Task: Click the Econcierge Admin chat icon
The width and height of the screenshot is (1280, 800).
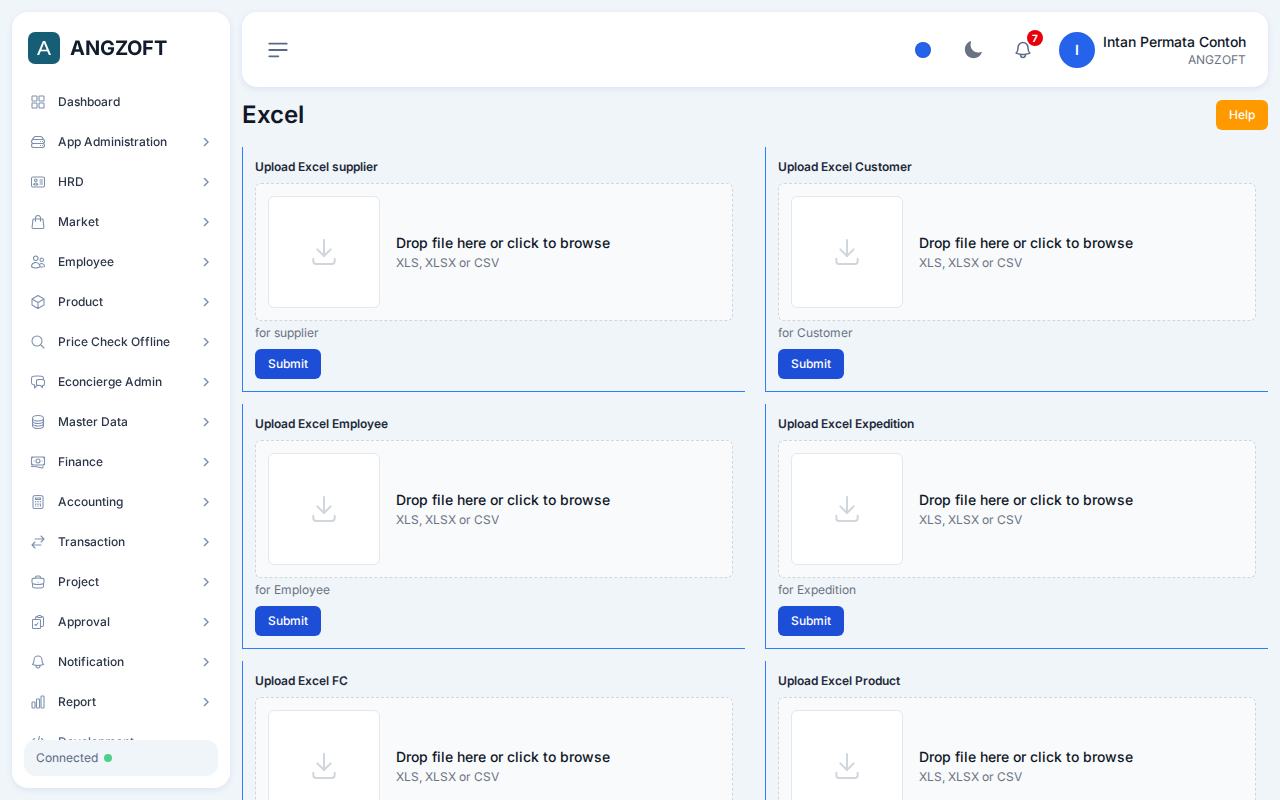Action: pos(38,382)
